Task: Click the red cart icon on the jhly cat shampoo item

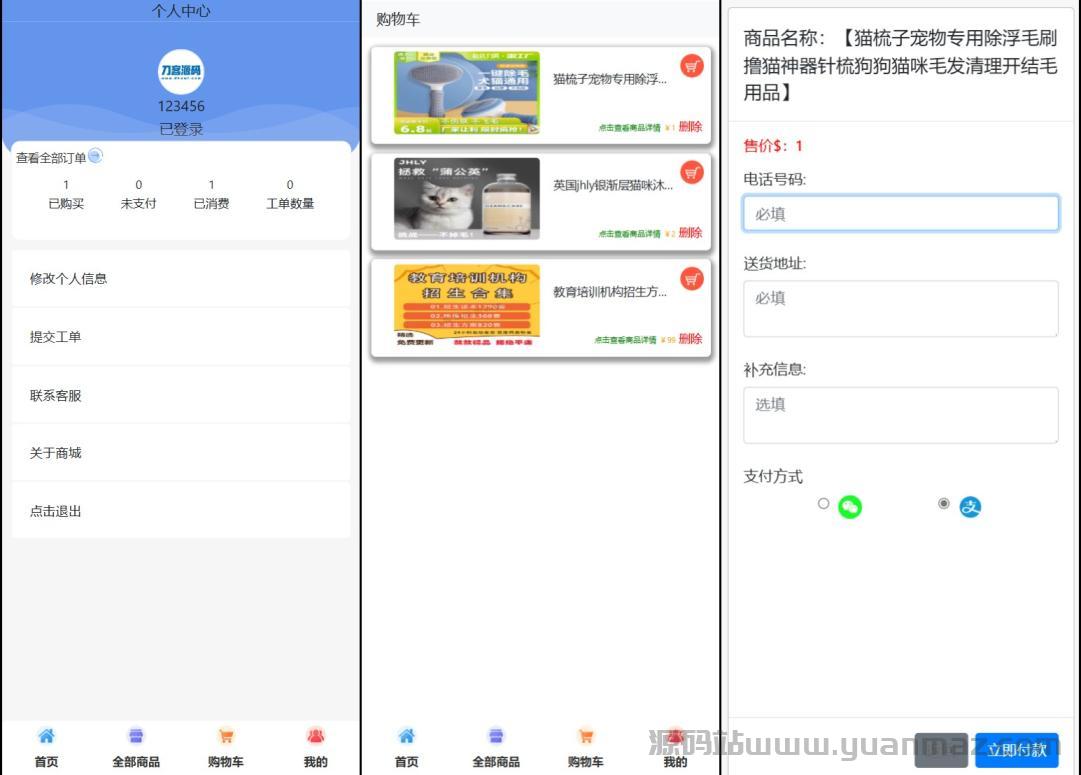Action: (692, 172)
